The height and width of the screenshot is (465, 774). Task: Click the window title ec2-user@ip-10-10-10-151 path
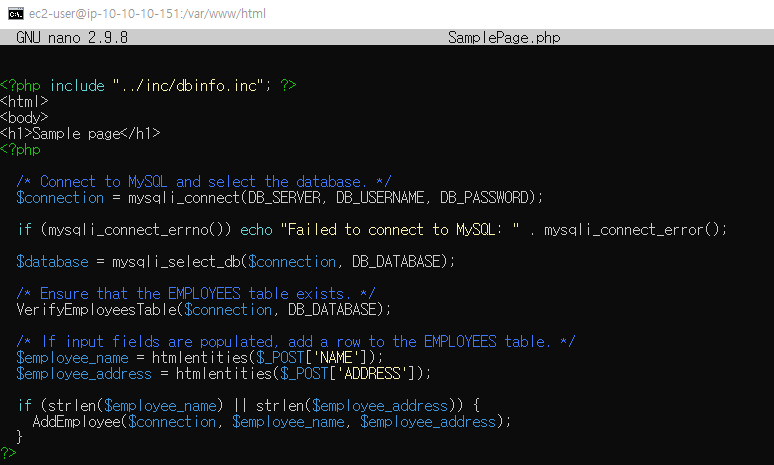147,14
